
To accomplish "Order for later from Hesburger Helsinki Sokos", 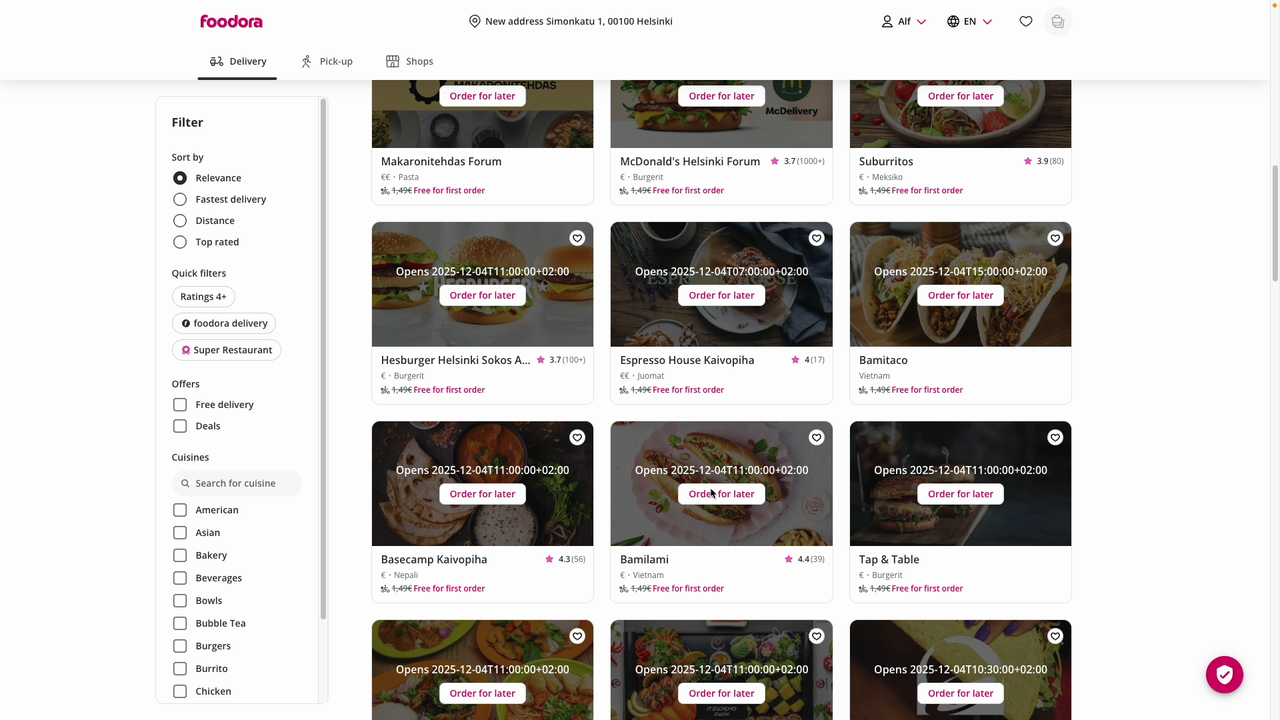I will tap(482, 295).
